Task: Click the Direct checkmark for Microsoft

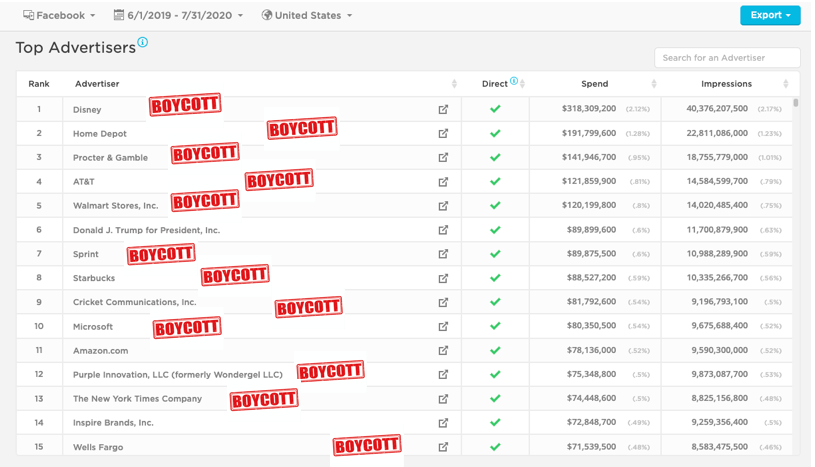Action: tap(495, 326)
